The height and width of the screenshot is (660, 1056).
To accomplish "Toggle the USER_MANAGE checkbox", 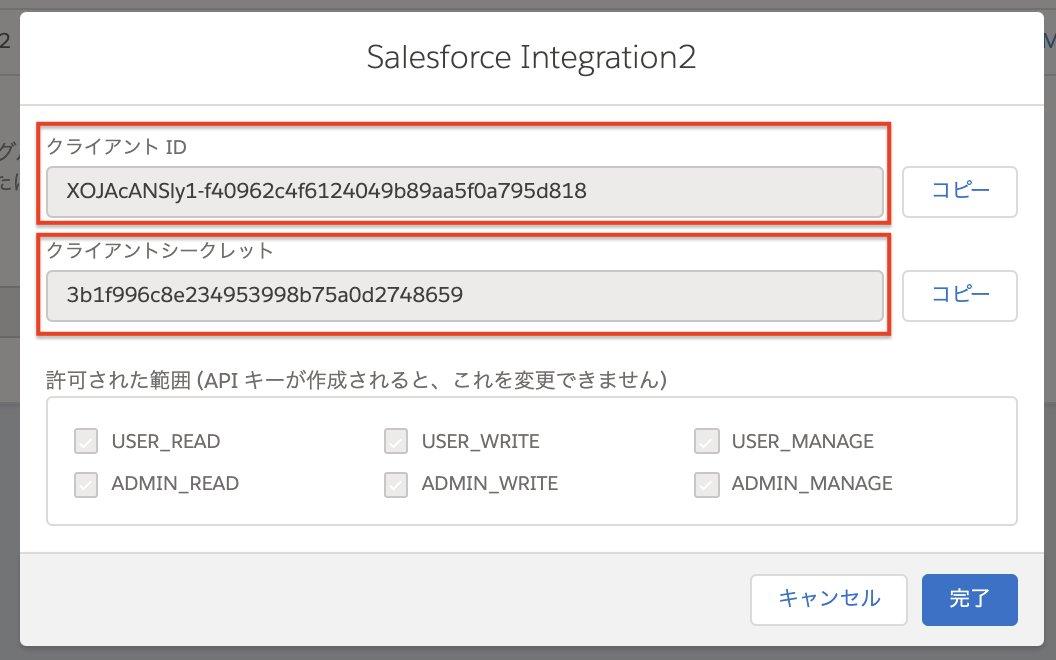I will tap(706, 441).
